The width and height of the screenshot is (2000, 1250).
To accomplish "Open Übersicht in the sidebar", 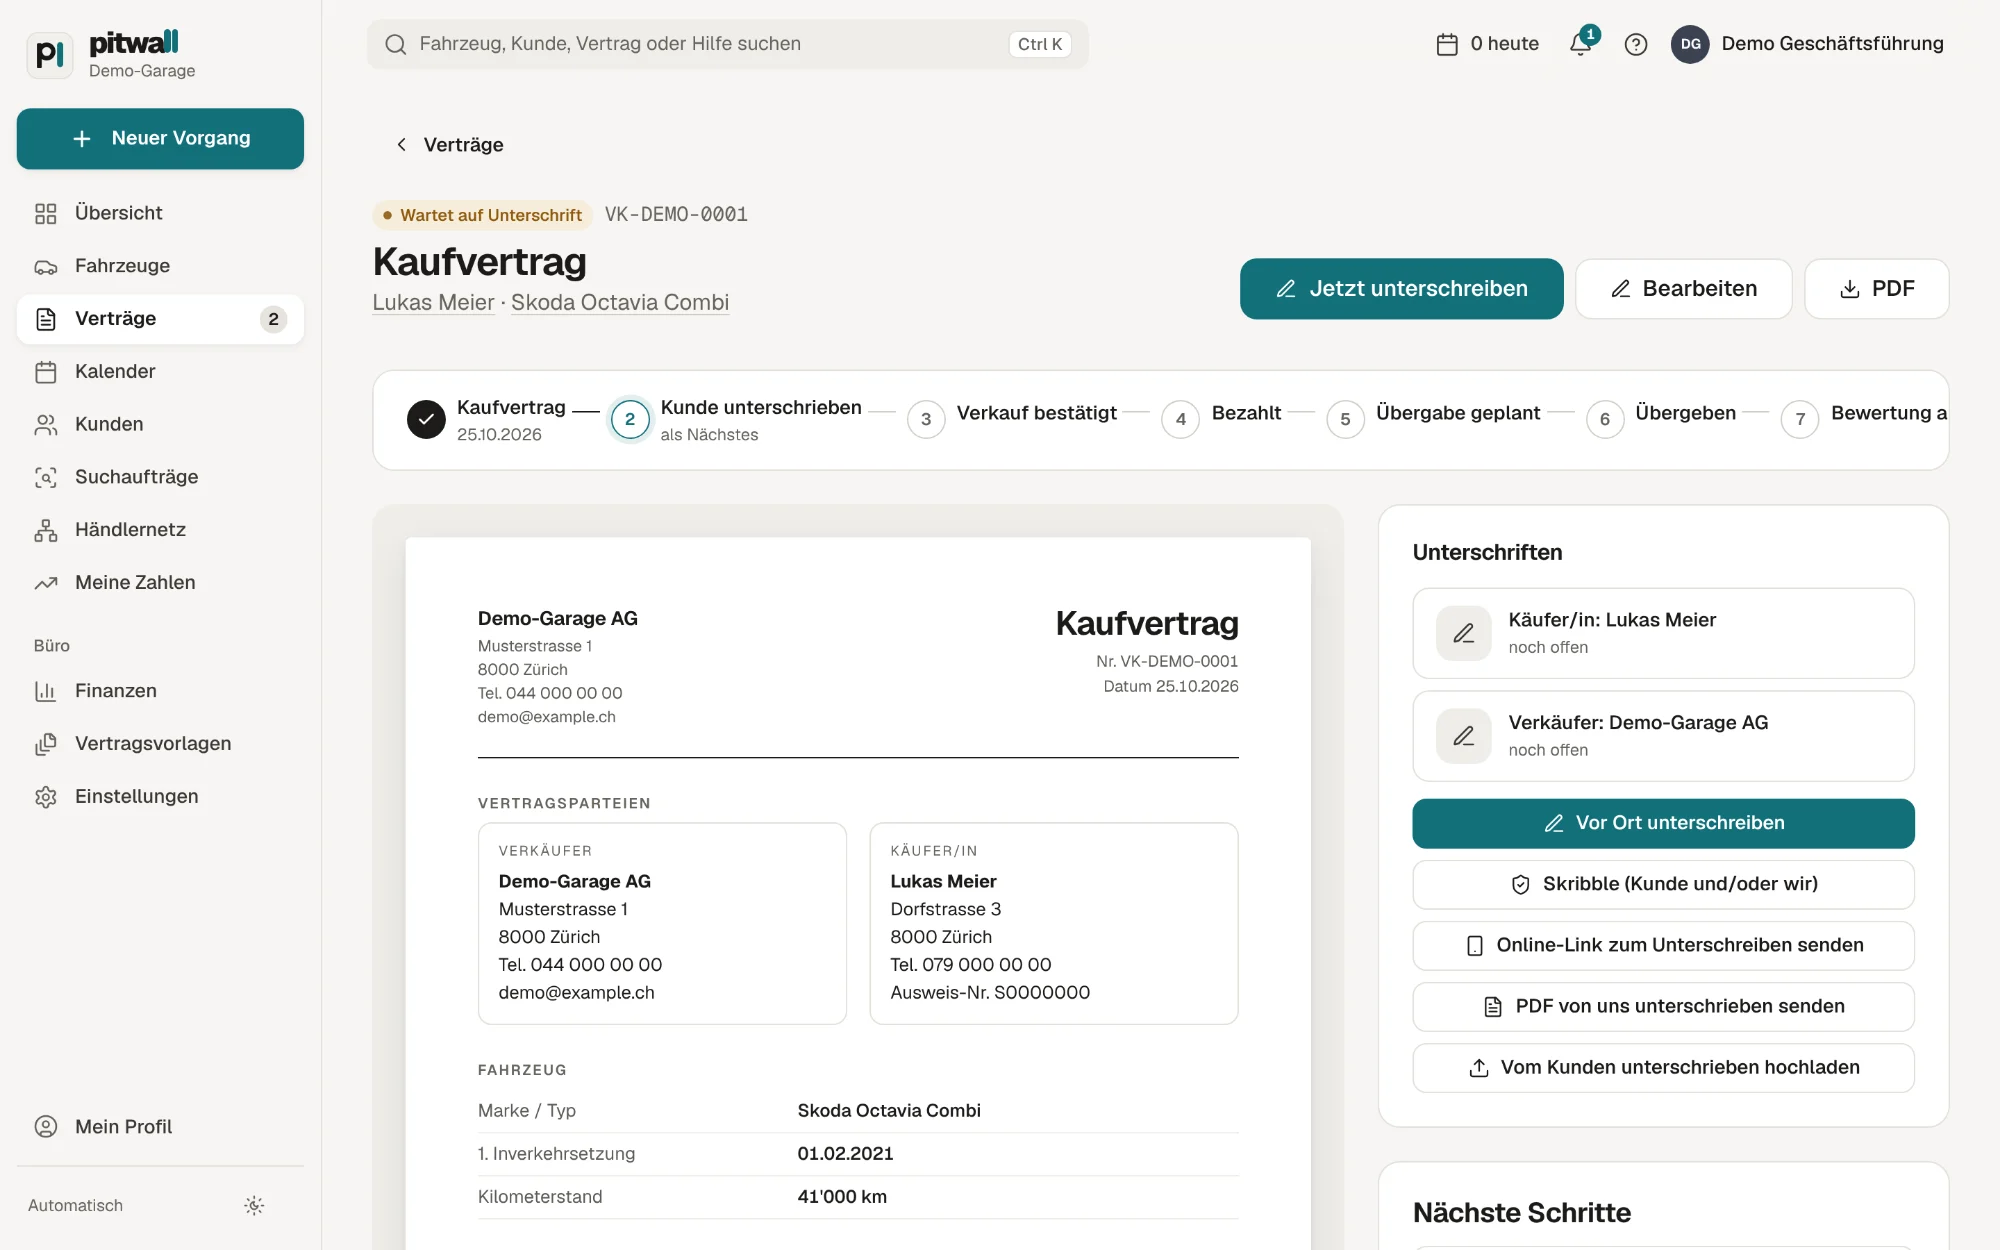I will pyautogui.click(x=160, y=213).
